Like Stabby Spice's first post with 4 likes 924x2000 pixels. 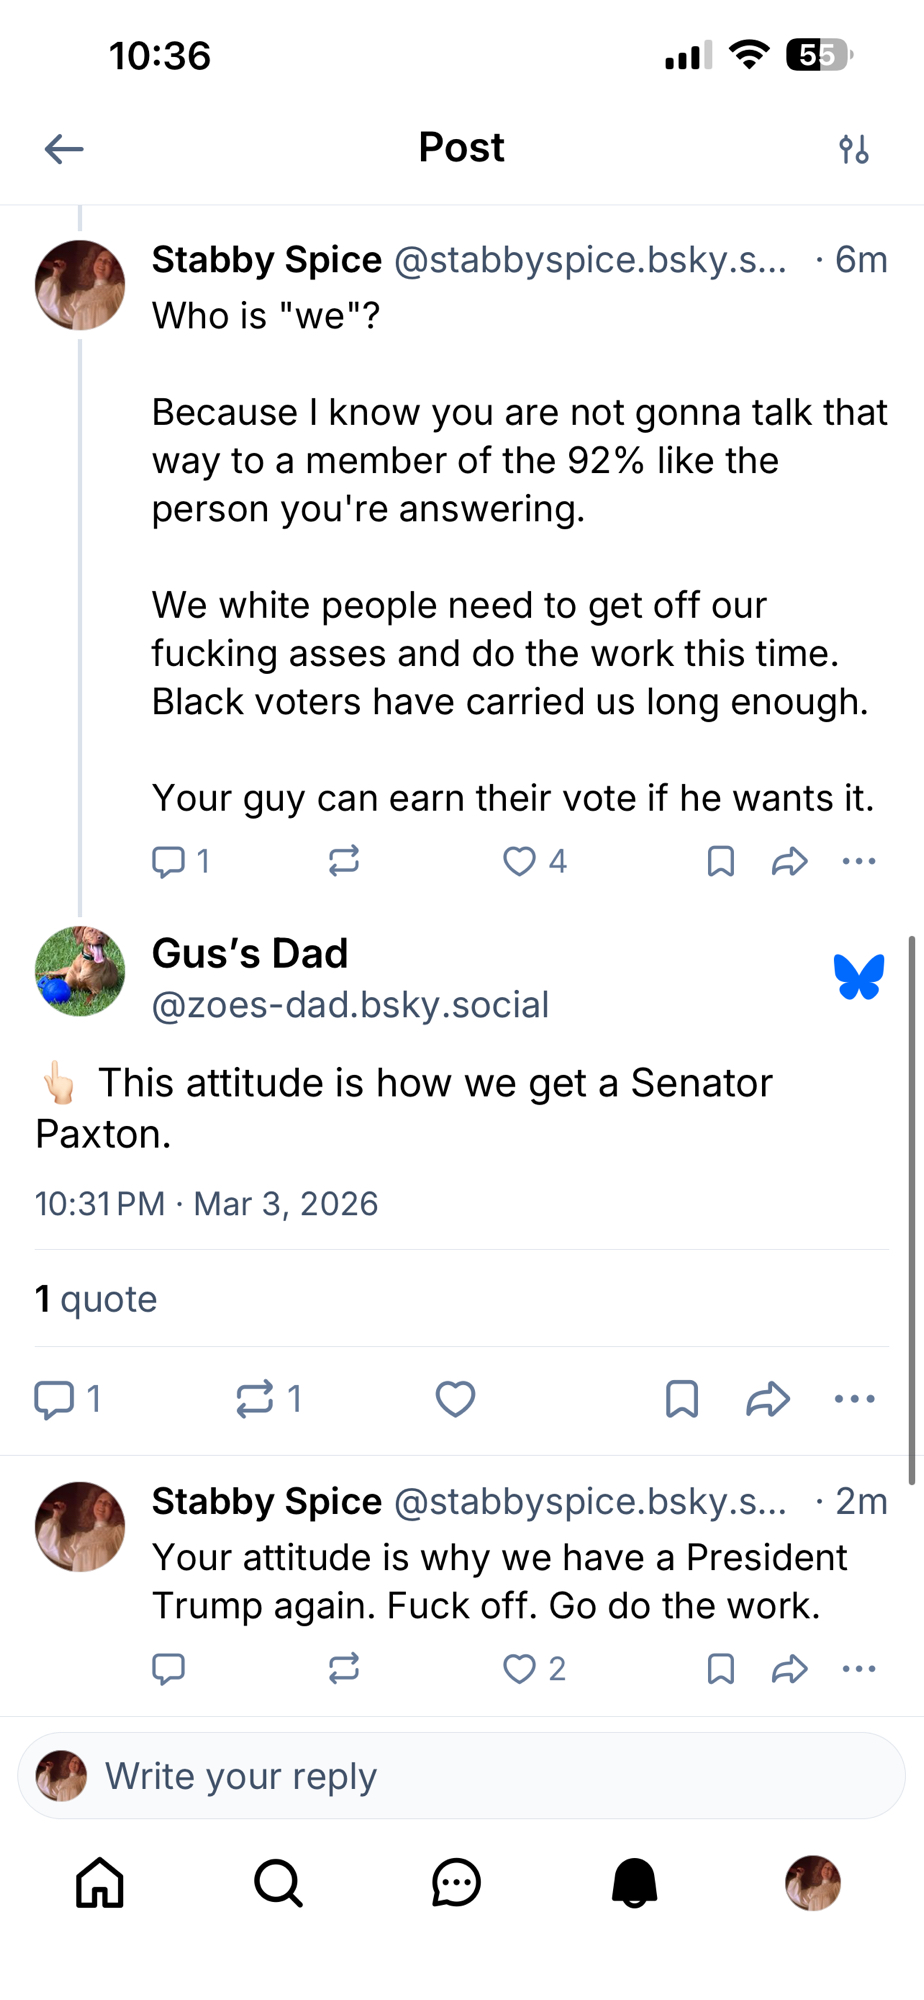pyautogui.click(x=519, y=861)
